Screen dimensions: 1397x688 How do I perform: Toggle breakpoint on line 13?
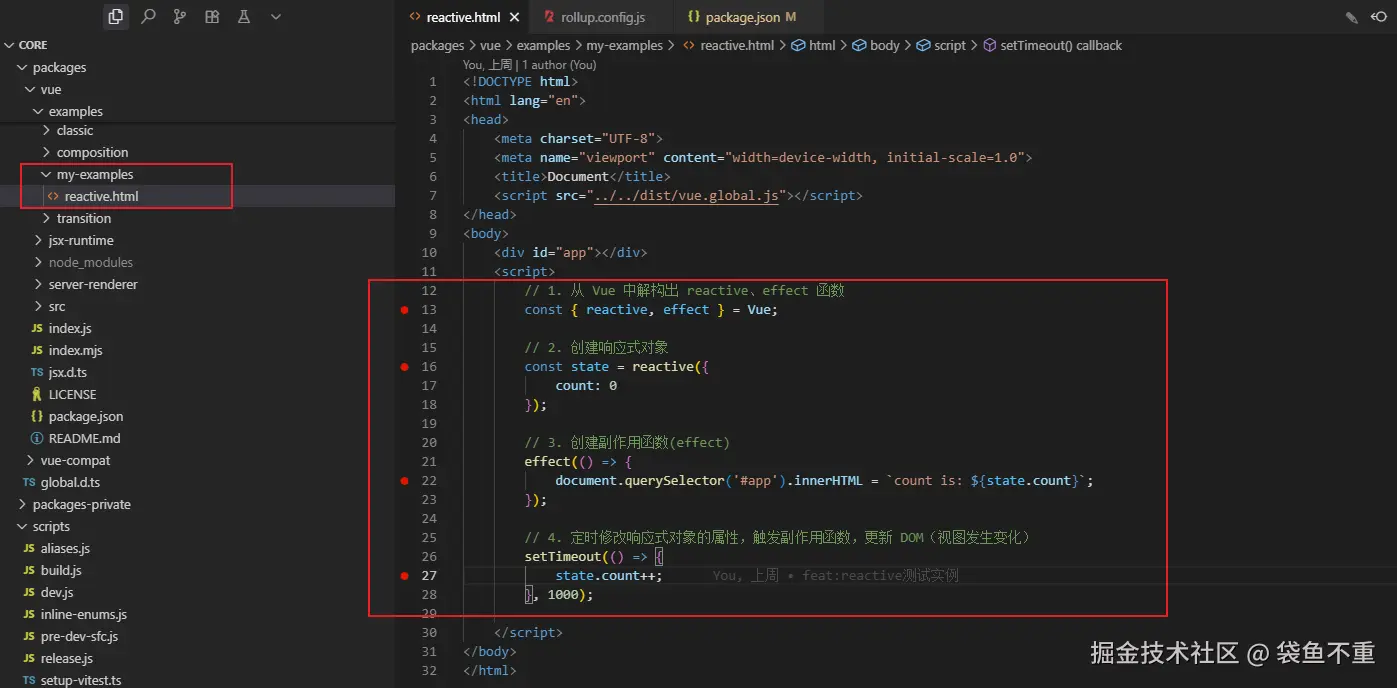click(x=405, y=310)
